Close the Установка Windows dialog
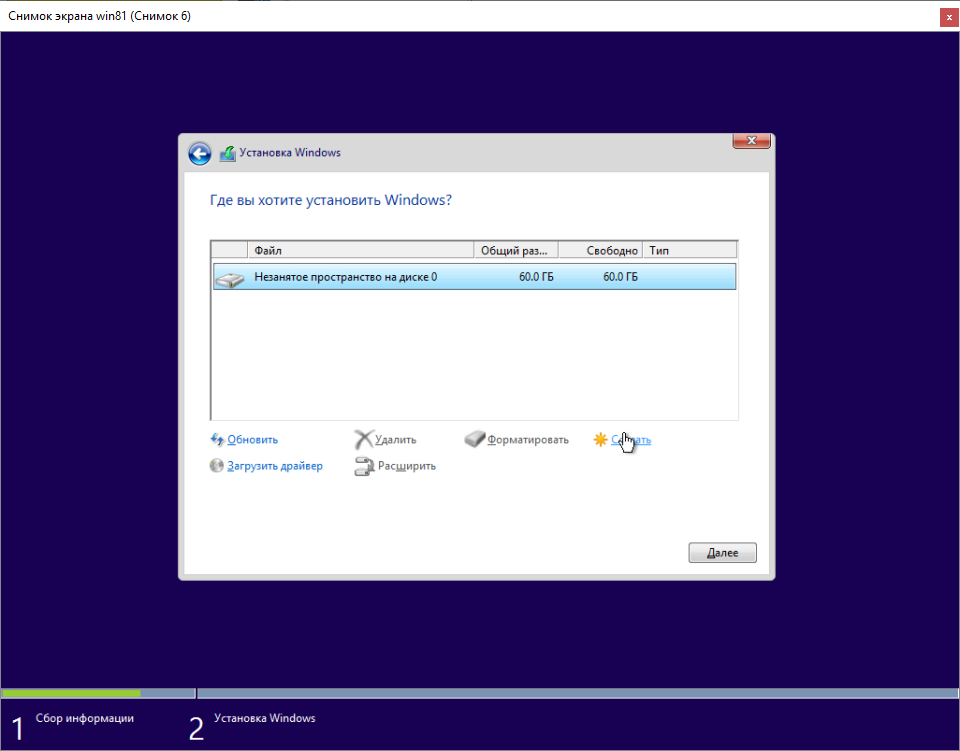 click(751, 141)
